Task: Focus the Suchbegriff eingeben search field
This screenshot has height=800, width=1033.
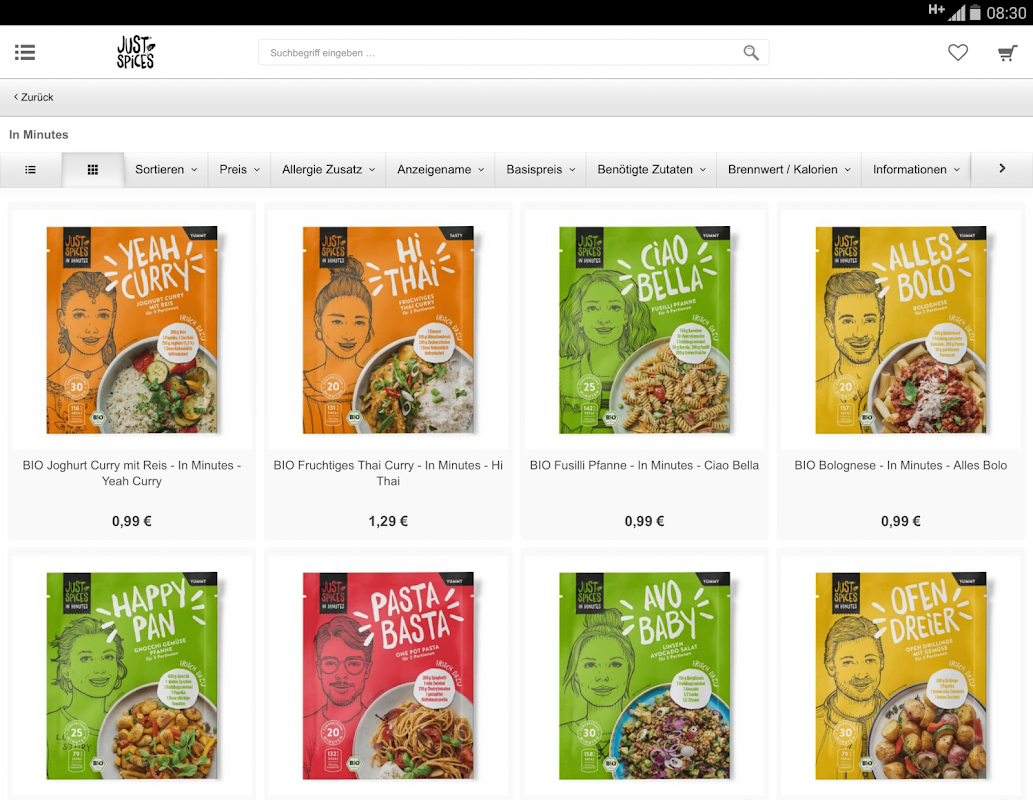Action: click(x=513, y=53)
